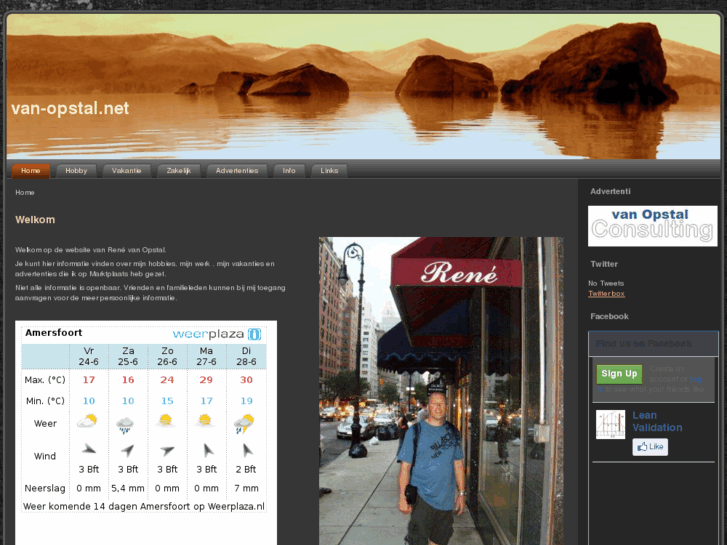Viewport: 727px width, 545px height.
Task: Open the Hobby navigation tab
Action: coord(76,171)
